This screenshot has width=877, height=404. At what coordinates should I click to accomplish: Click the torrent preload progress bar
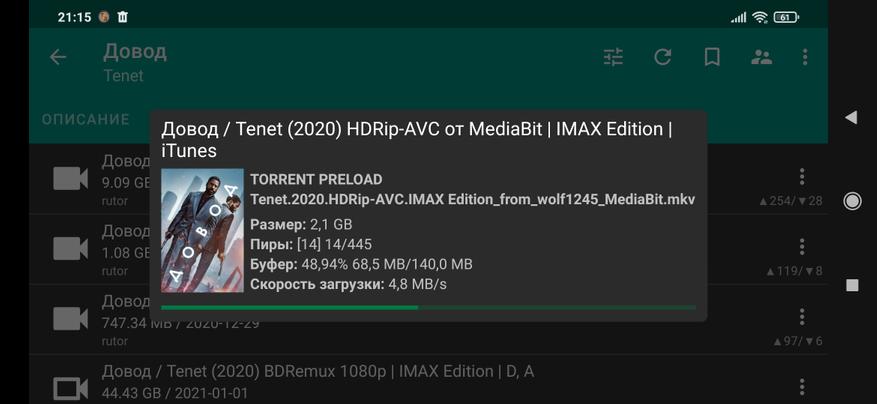(x=428, y=308)
